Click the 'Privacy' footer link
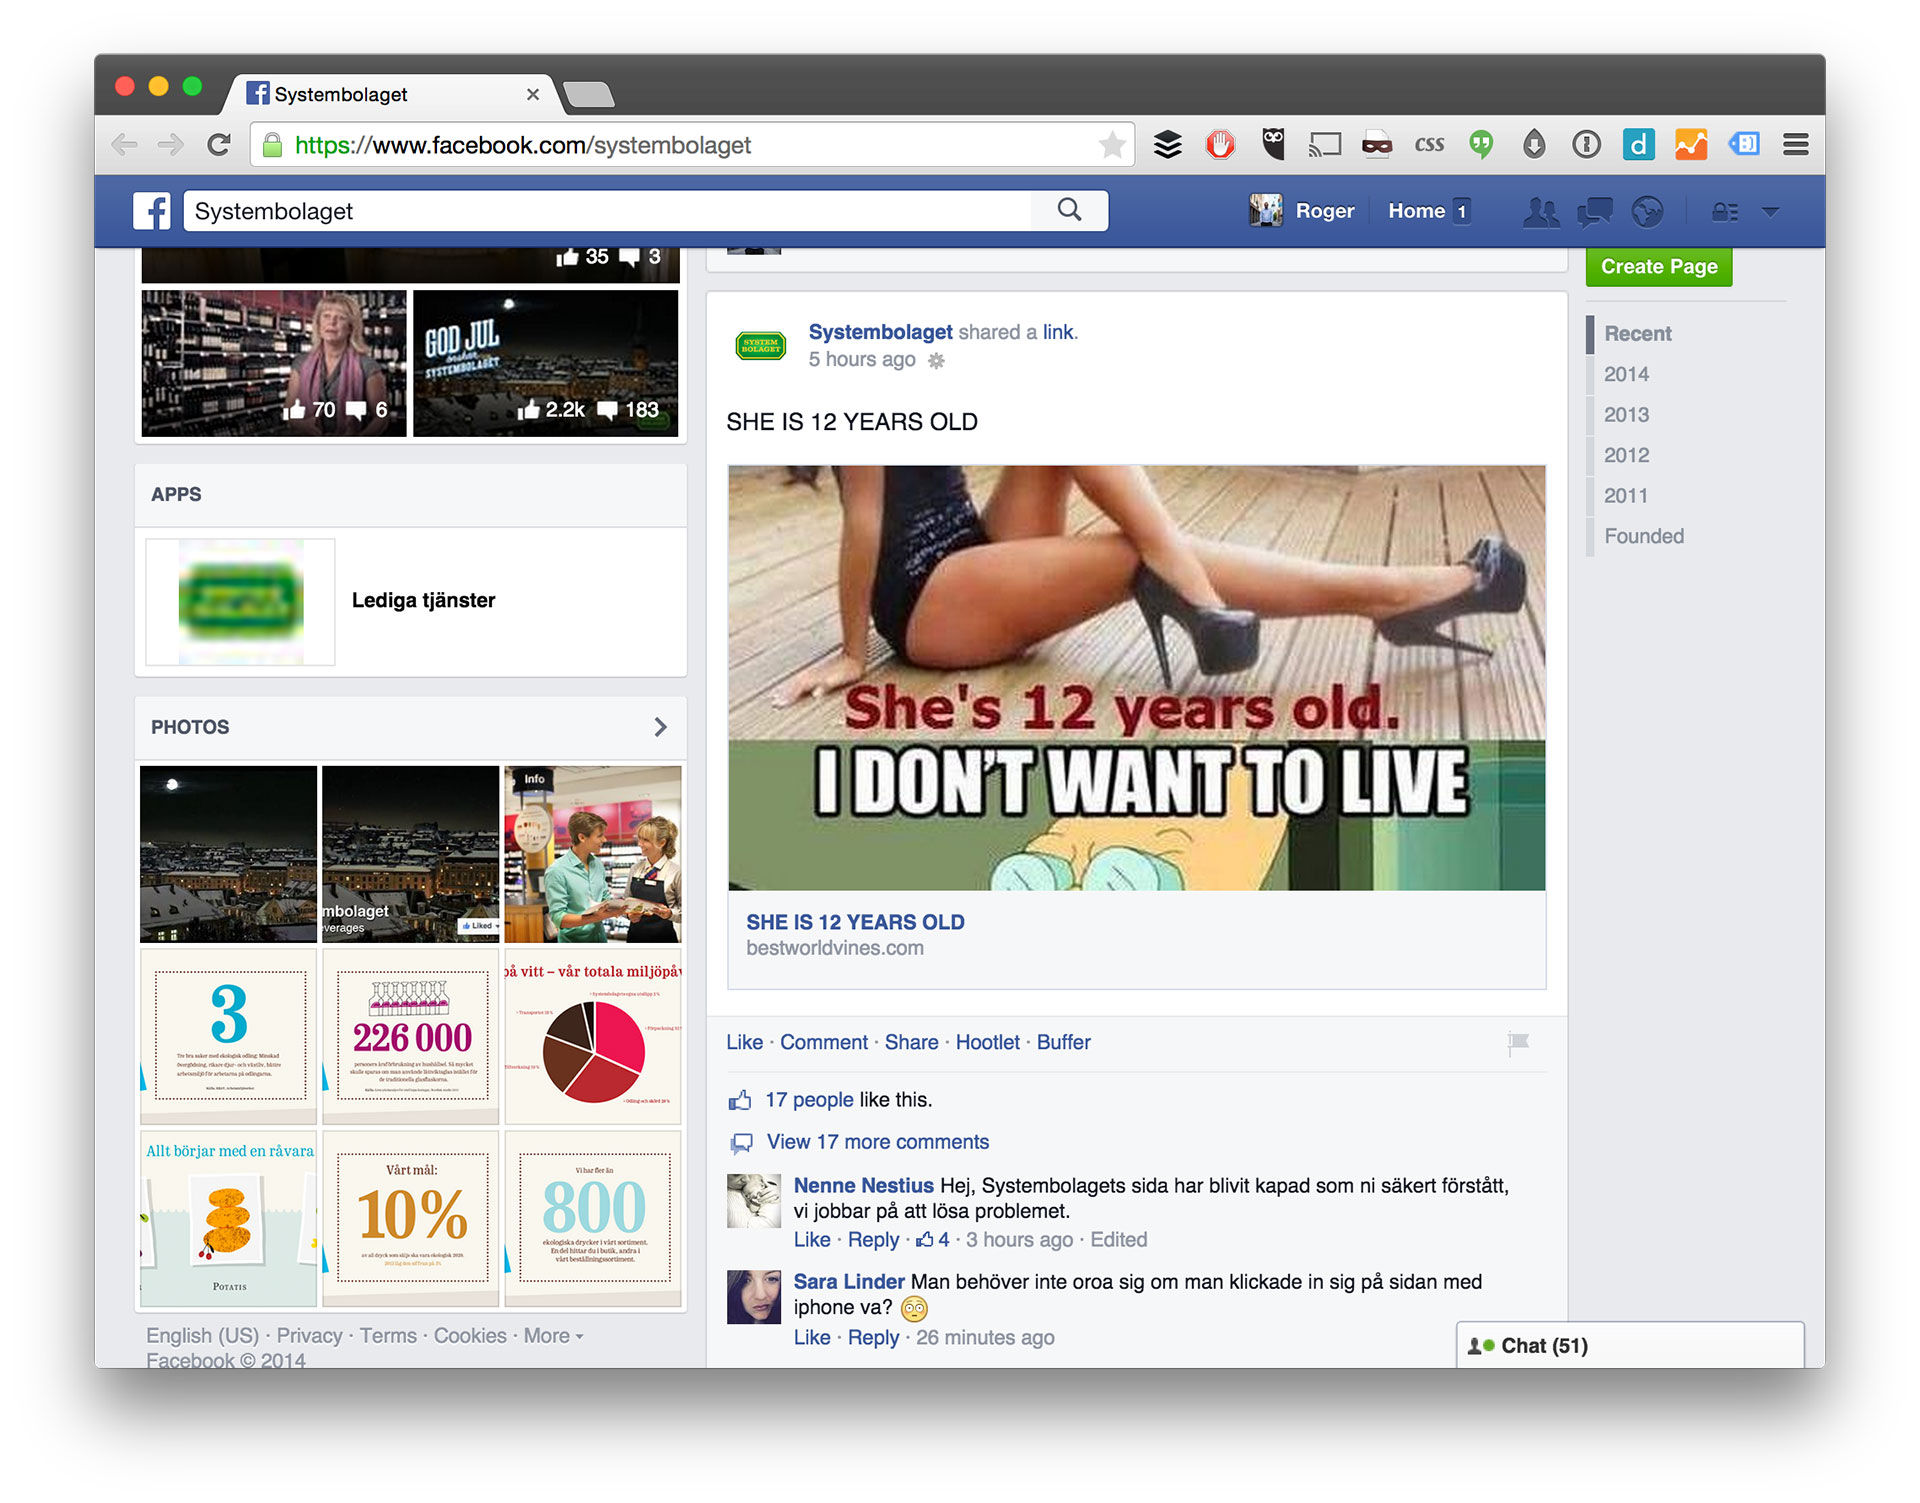Image resolution: width=1920 pixels, height=1503 pixels. tap(309, 1336)
